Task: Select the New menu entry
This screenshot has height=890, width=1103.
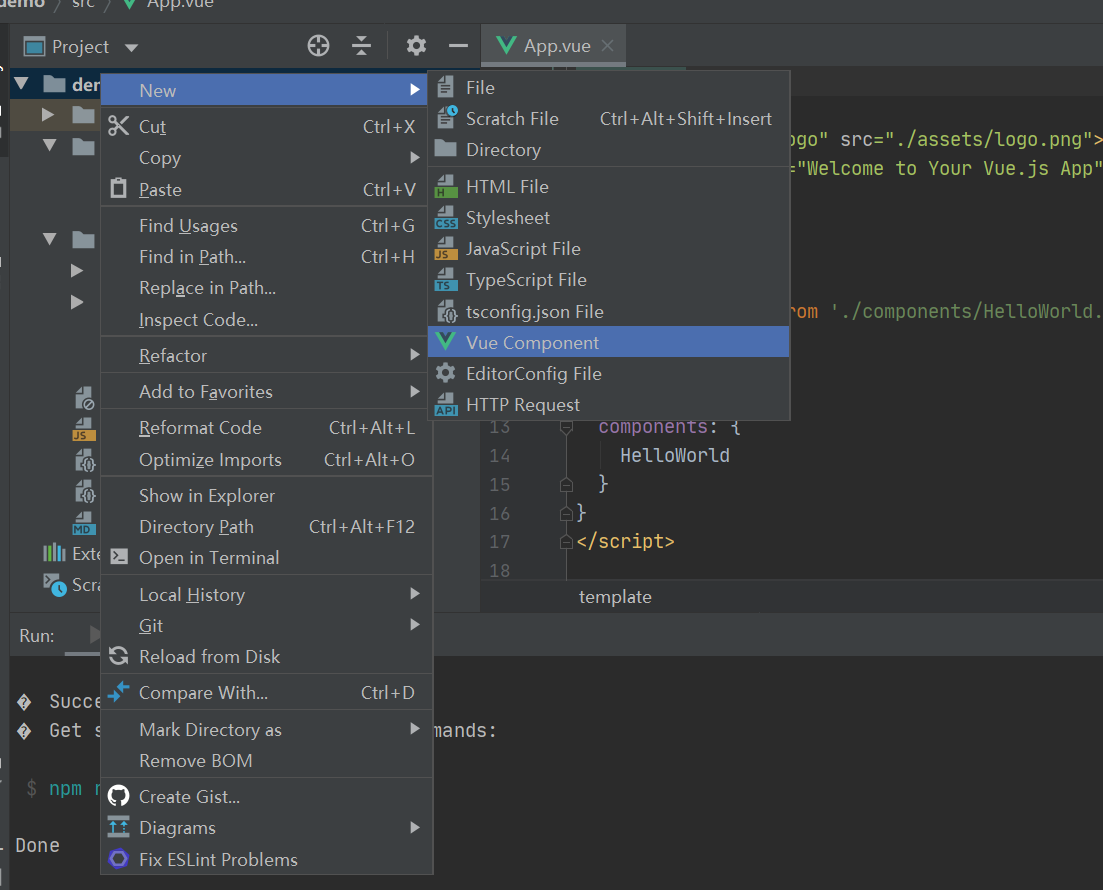Action: [x=264, y=90]
